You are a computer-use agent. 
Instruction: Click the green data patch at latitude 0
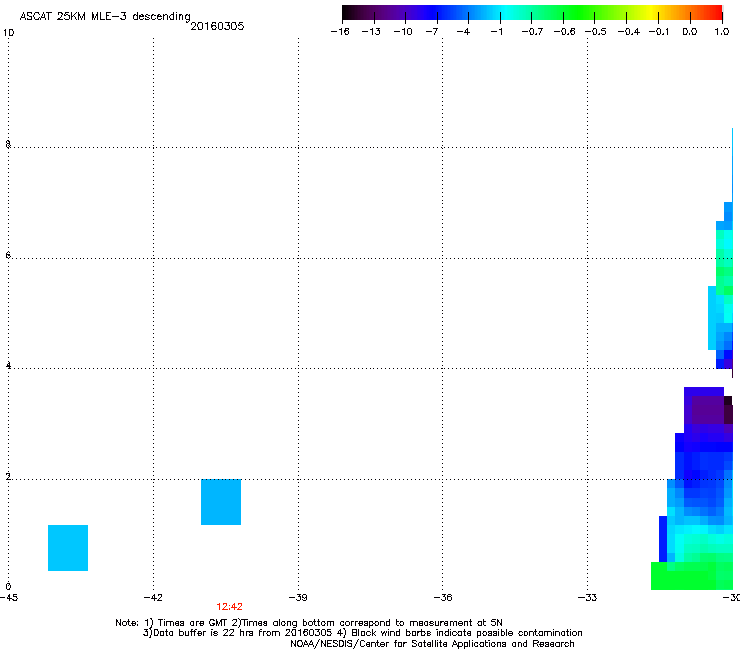click(691, 576)
